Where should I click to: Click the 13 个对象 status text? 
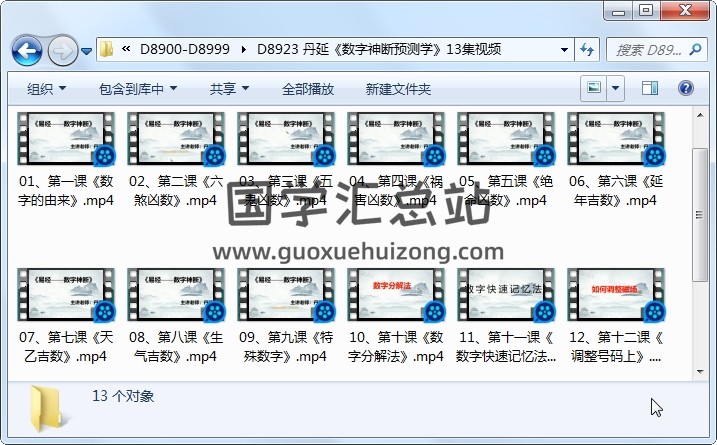coord(123,396)
